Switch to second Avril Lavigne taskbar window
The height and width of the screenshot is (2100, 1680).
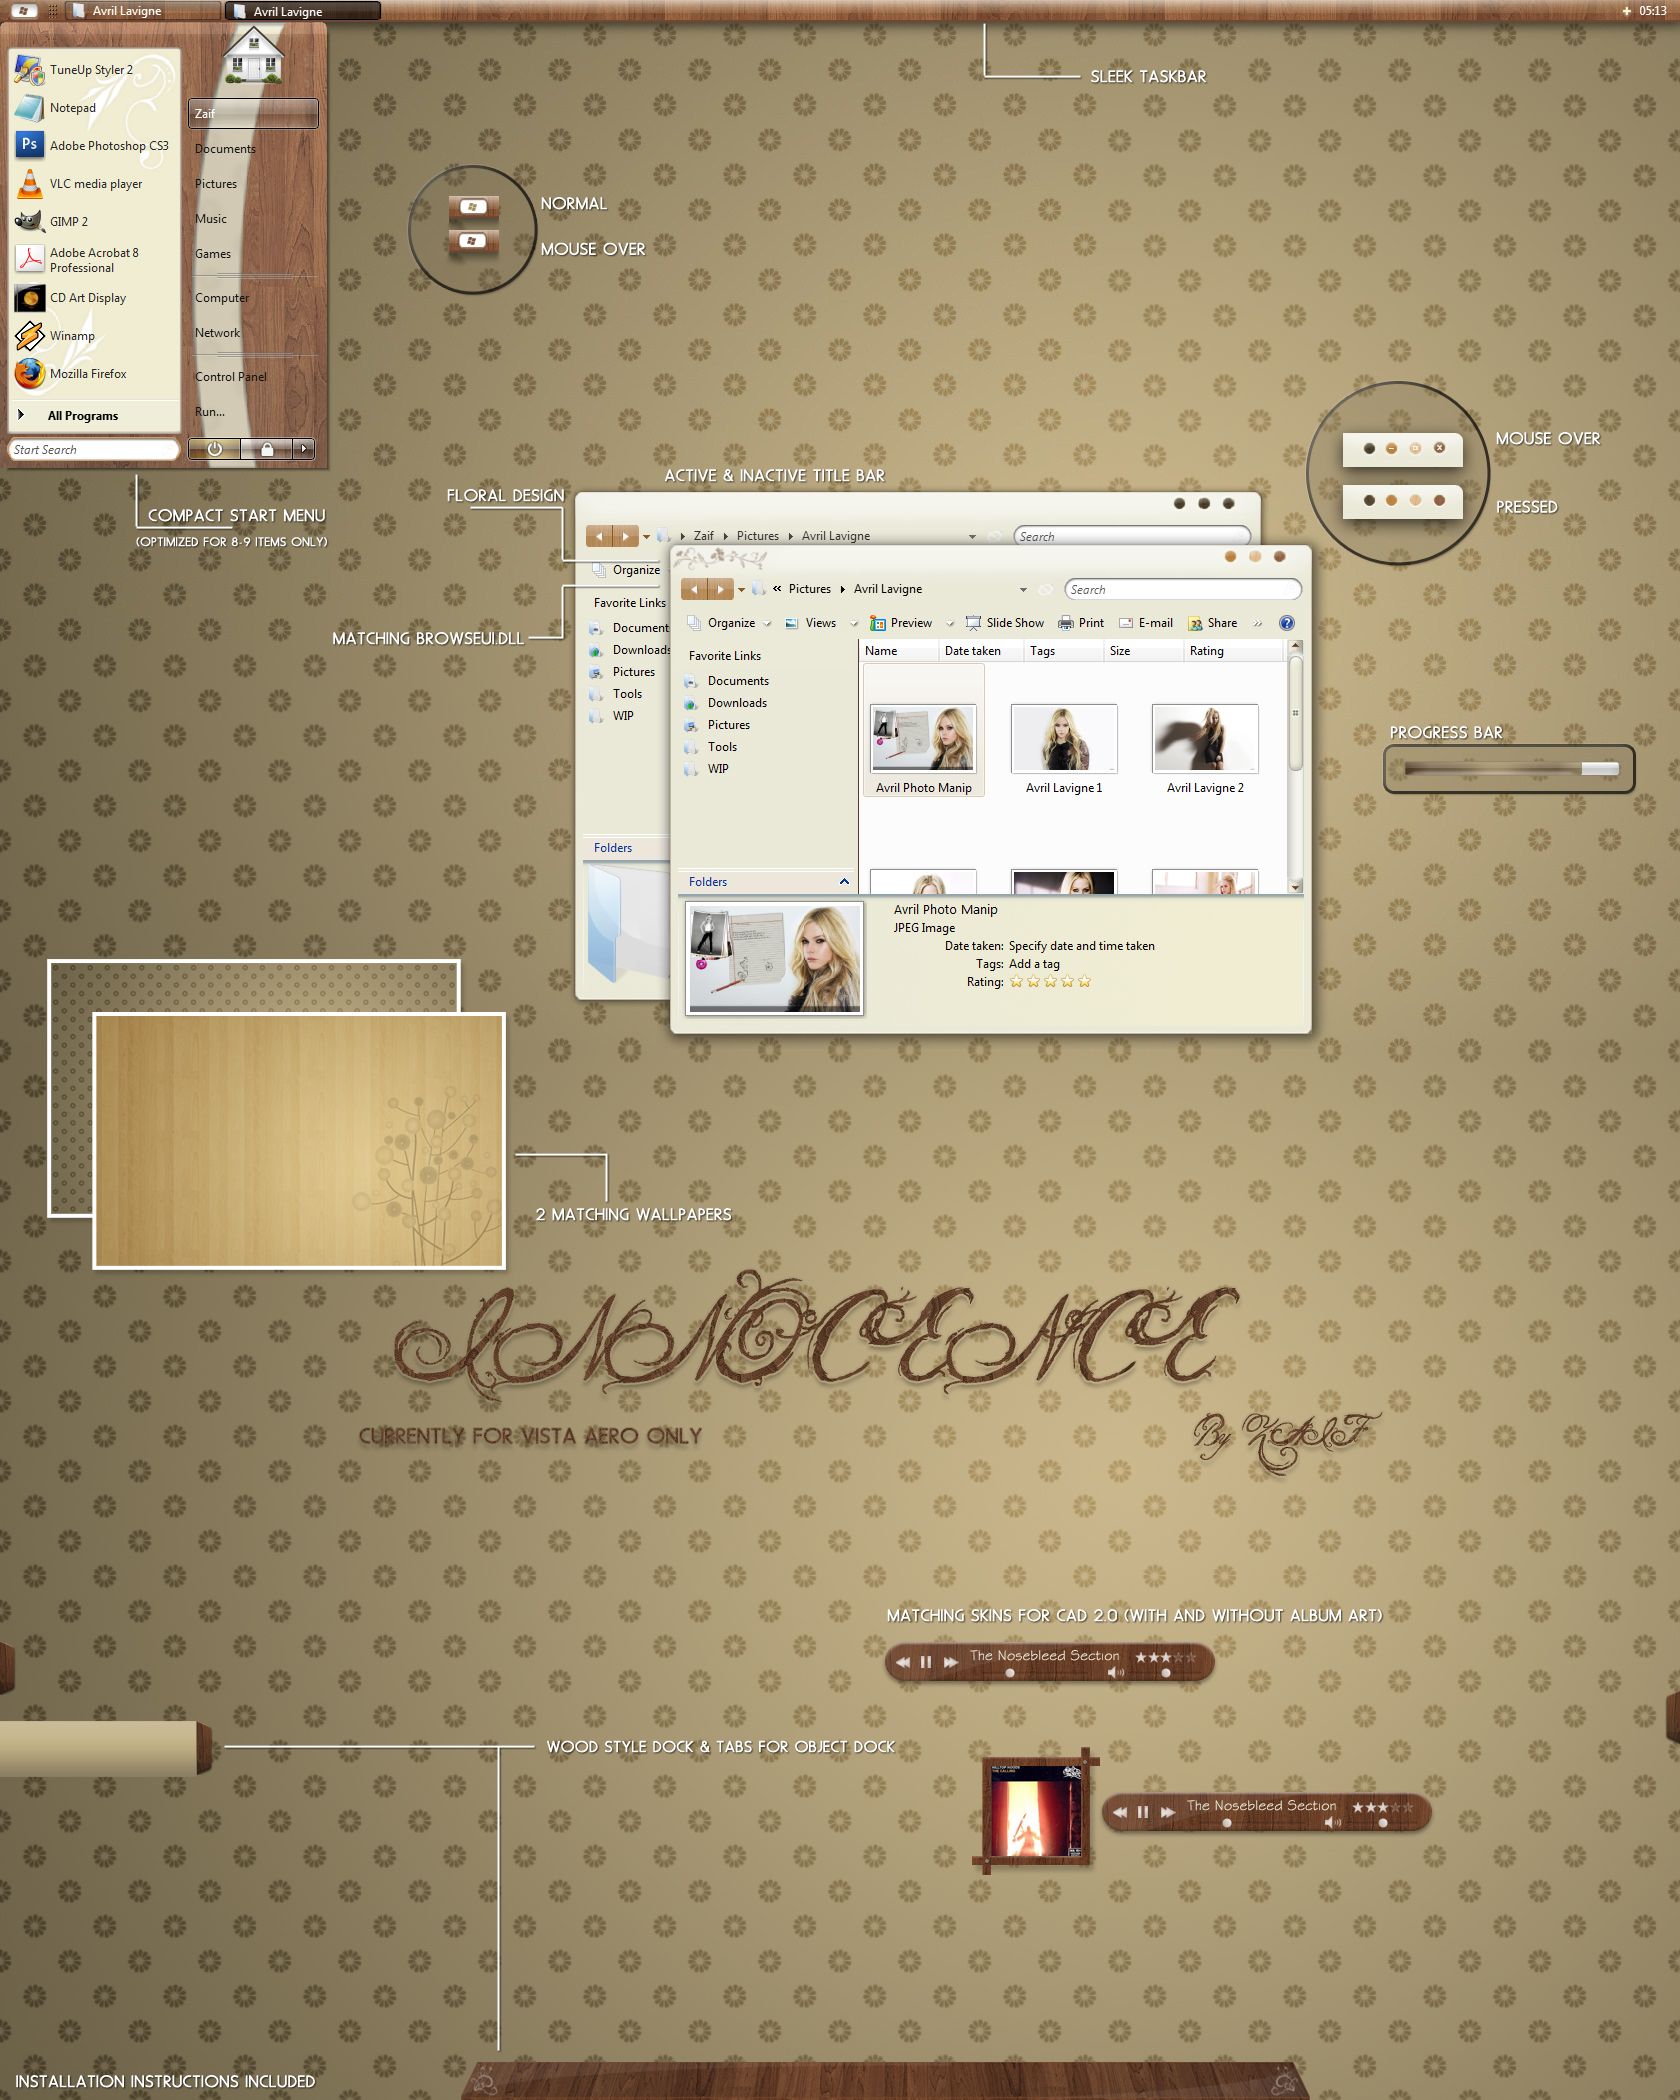[304, 11]
